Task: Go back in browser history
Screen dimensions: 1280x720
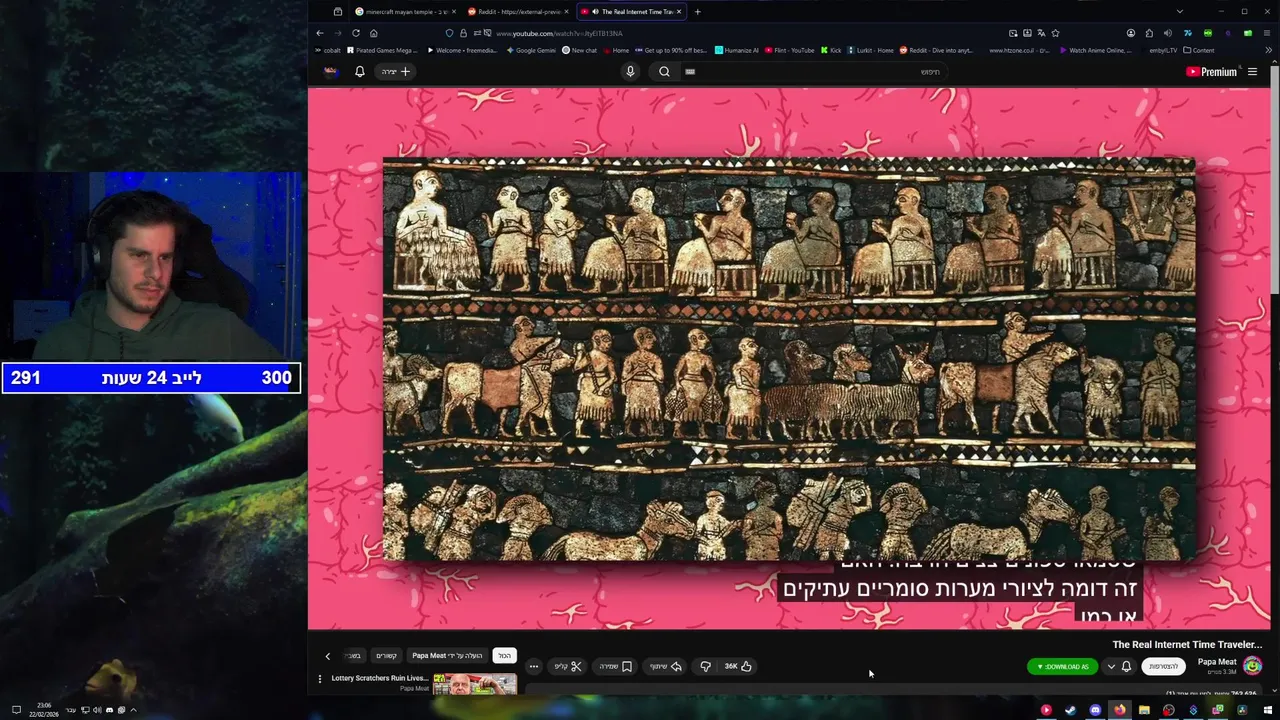Action: 320,33
